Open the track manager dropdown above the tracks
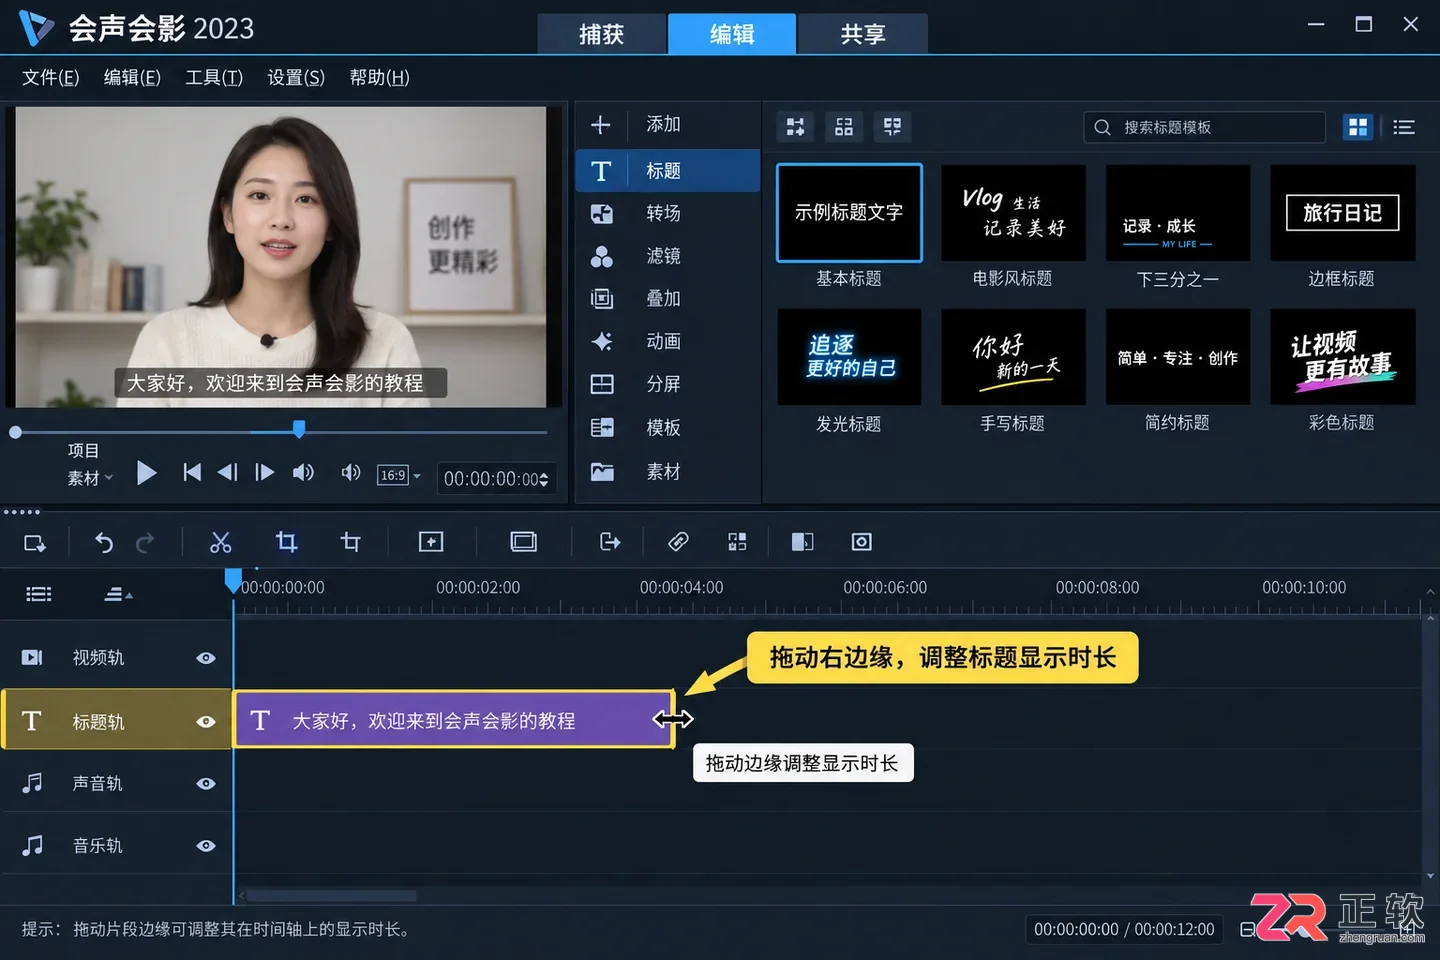The image size is (1440, 960). point(118,595)
